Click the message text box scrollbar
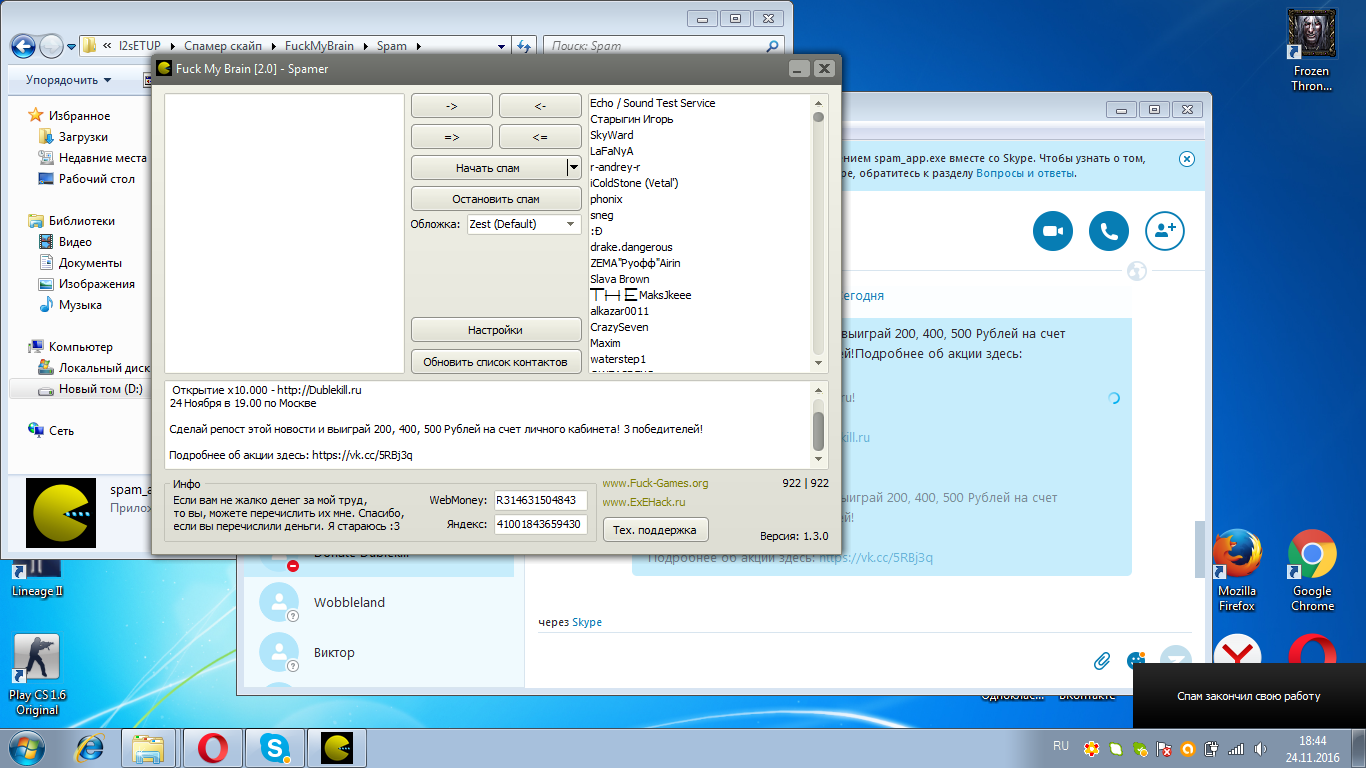The height and width of the screenshot is (768, 1366). (x=818, y=424)
